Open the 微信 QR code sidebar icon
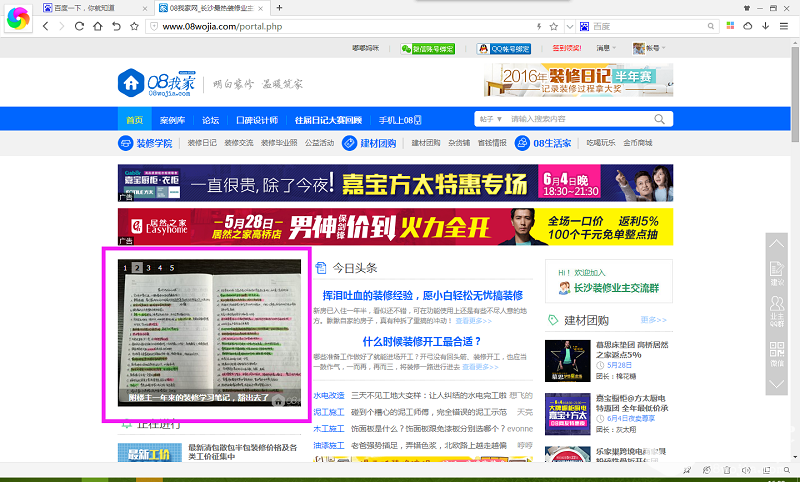The image size is (800, 482). coord(777,354)
